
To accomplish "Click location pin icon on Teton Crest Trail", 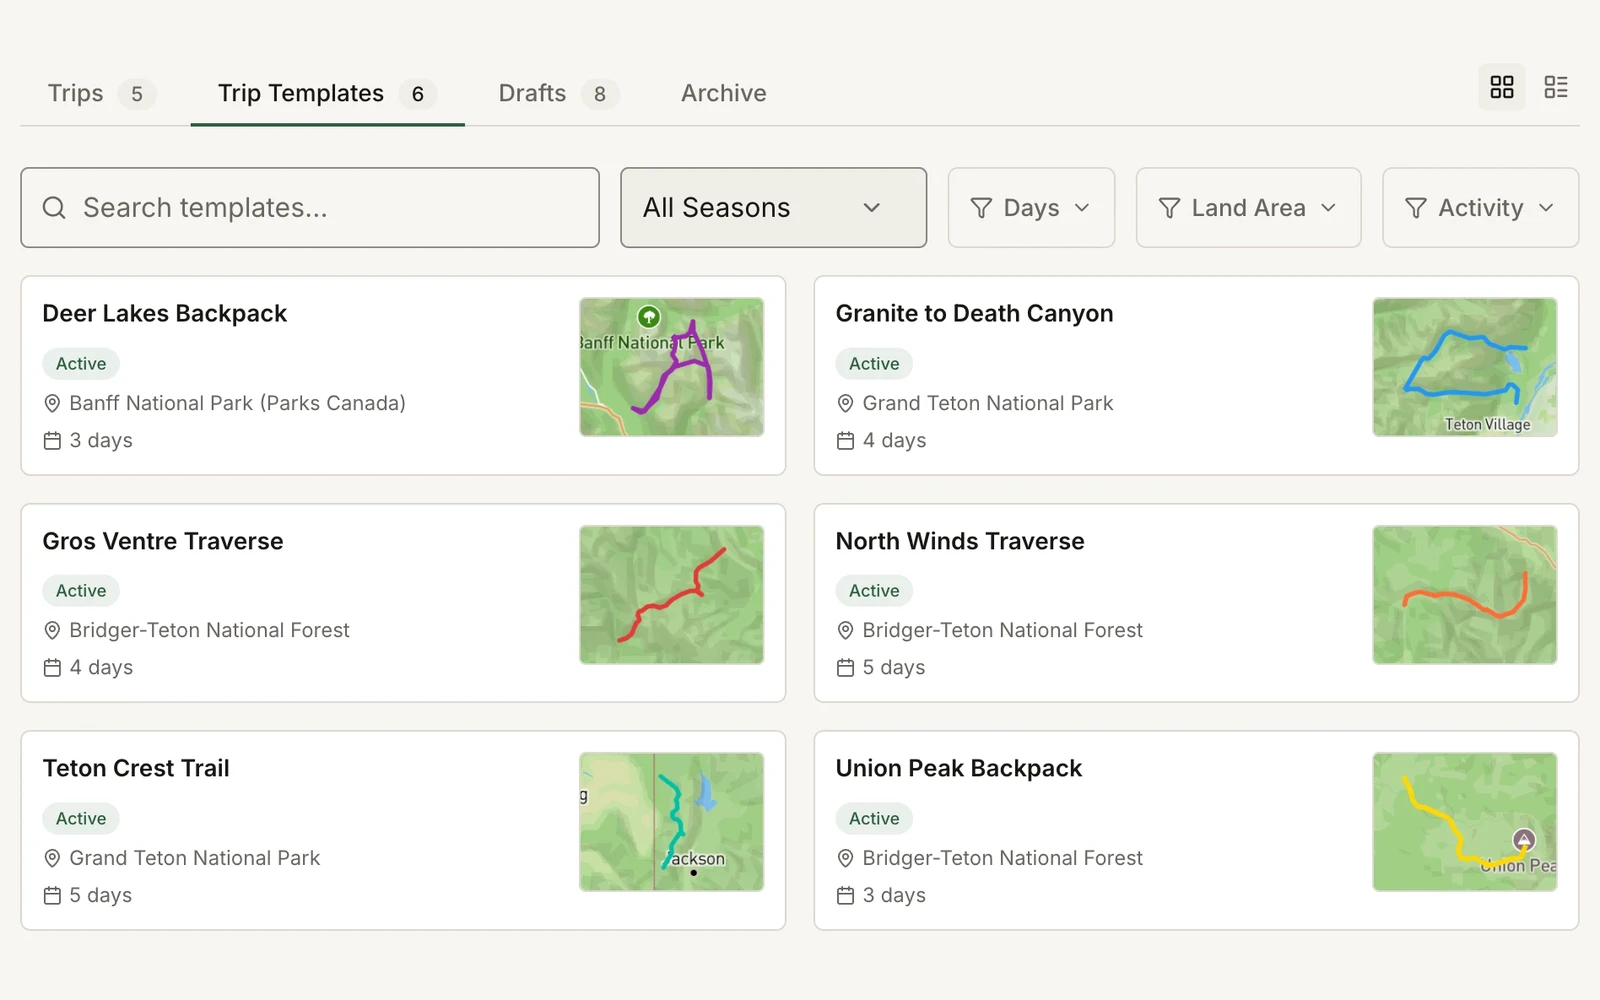I will click(52, 858).
